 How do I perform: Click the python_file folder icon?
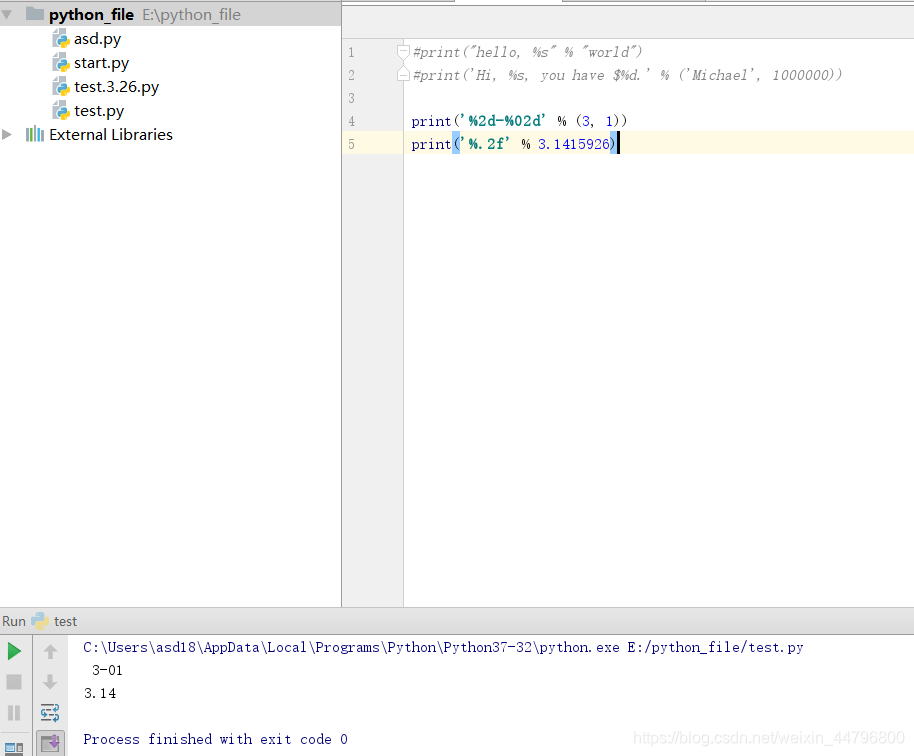[x=35, y=14]
